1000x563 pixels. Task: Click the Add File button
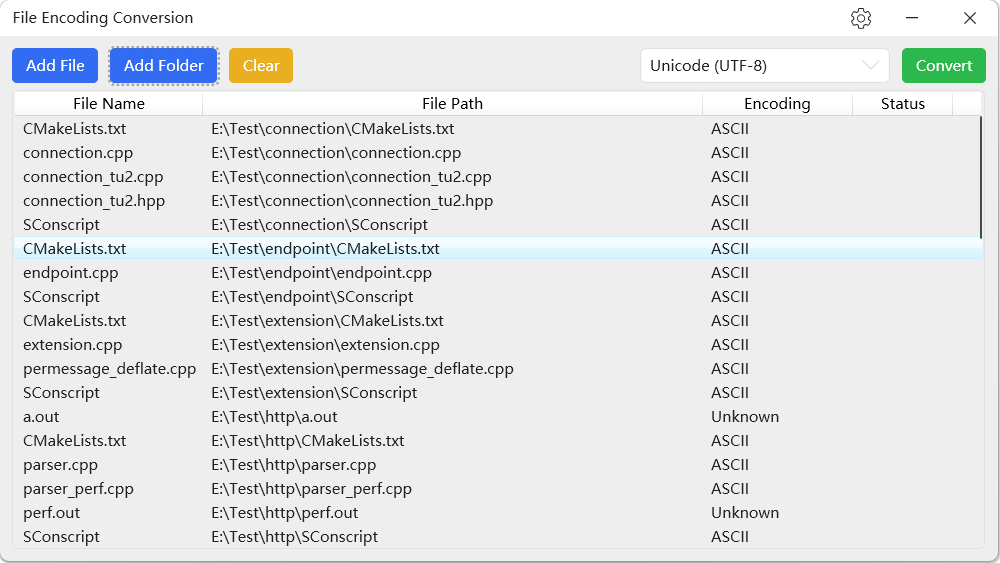pos(55,66)
